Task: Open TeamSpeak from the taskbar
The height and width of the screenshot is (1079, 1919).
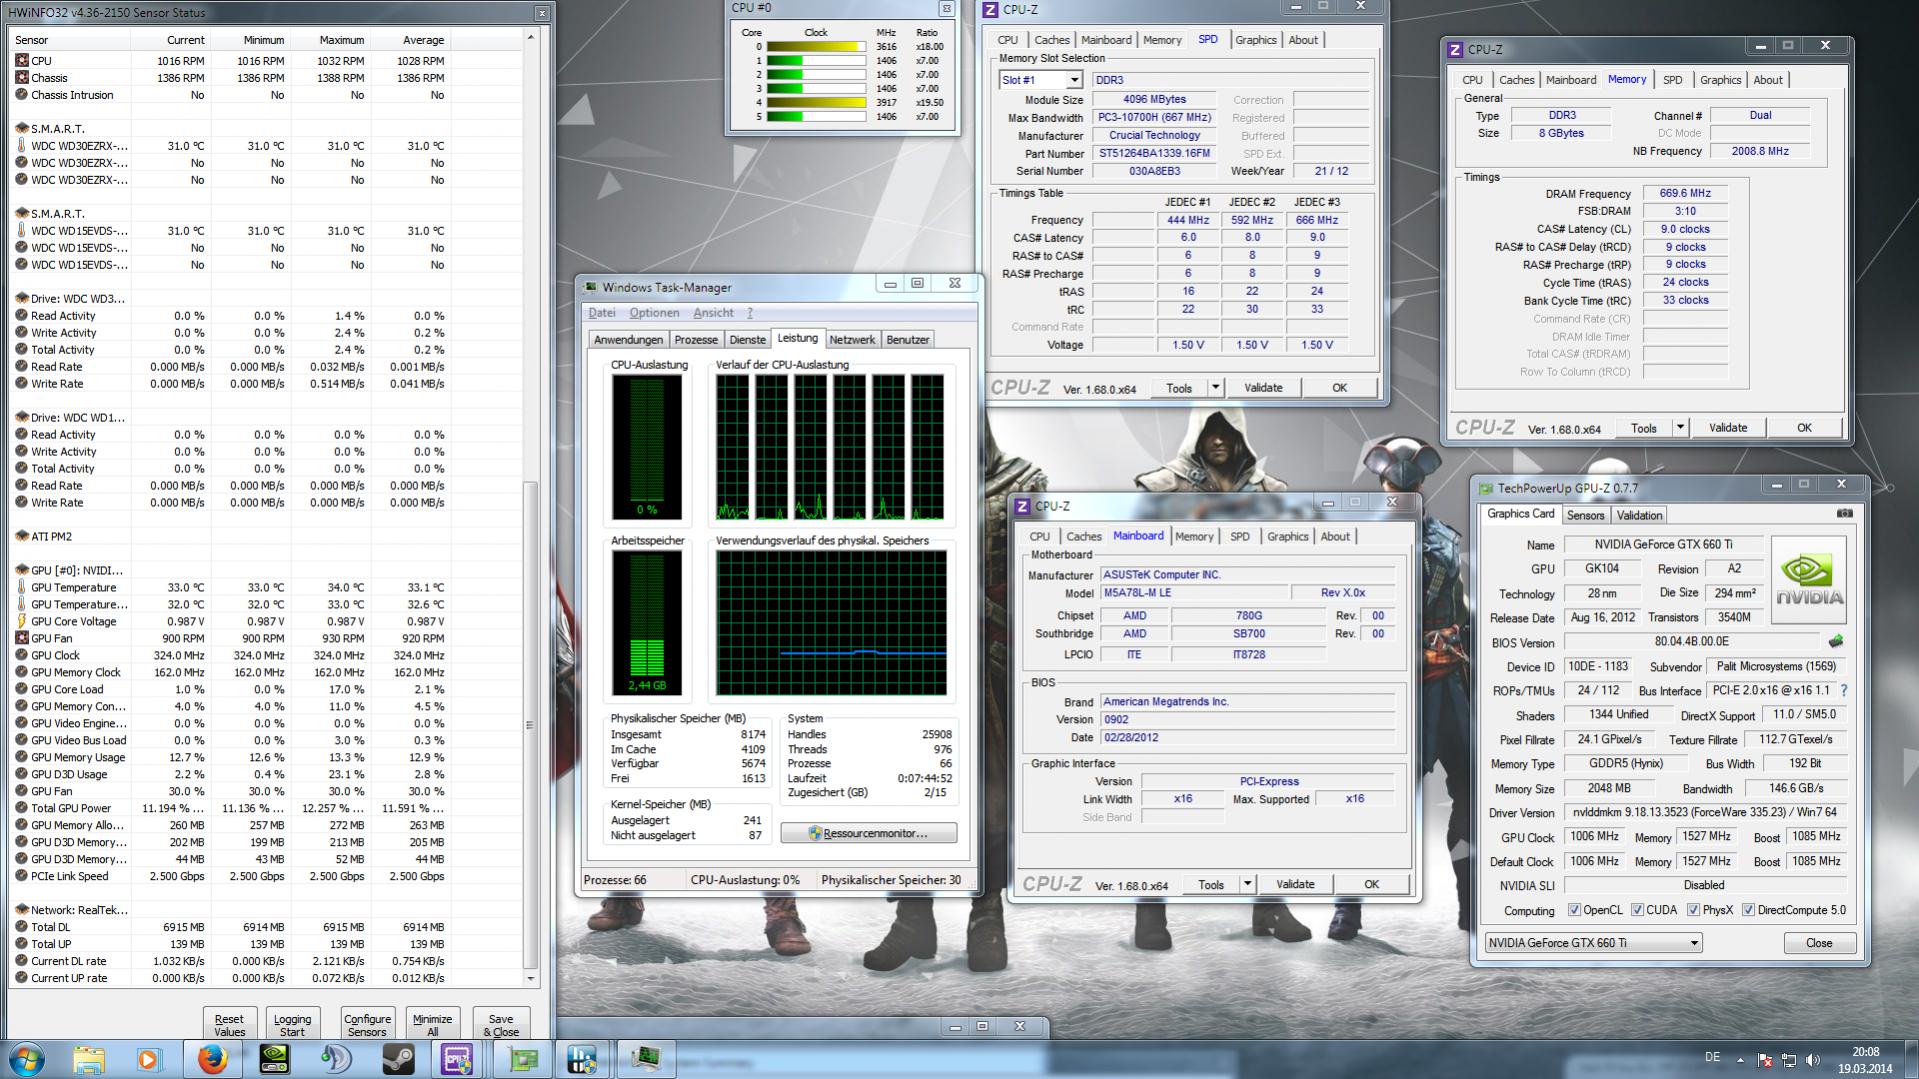Action: click(x=336, y=1059)
